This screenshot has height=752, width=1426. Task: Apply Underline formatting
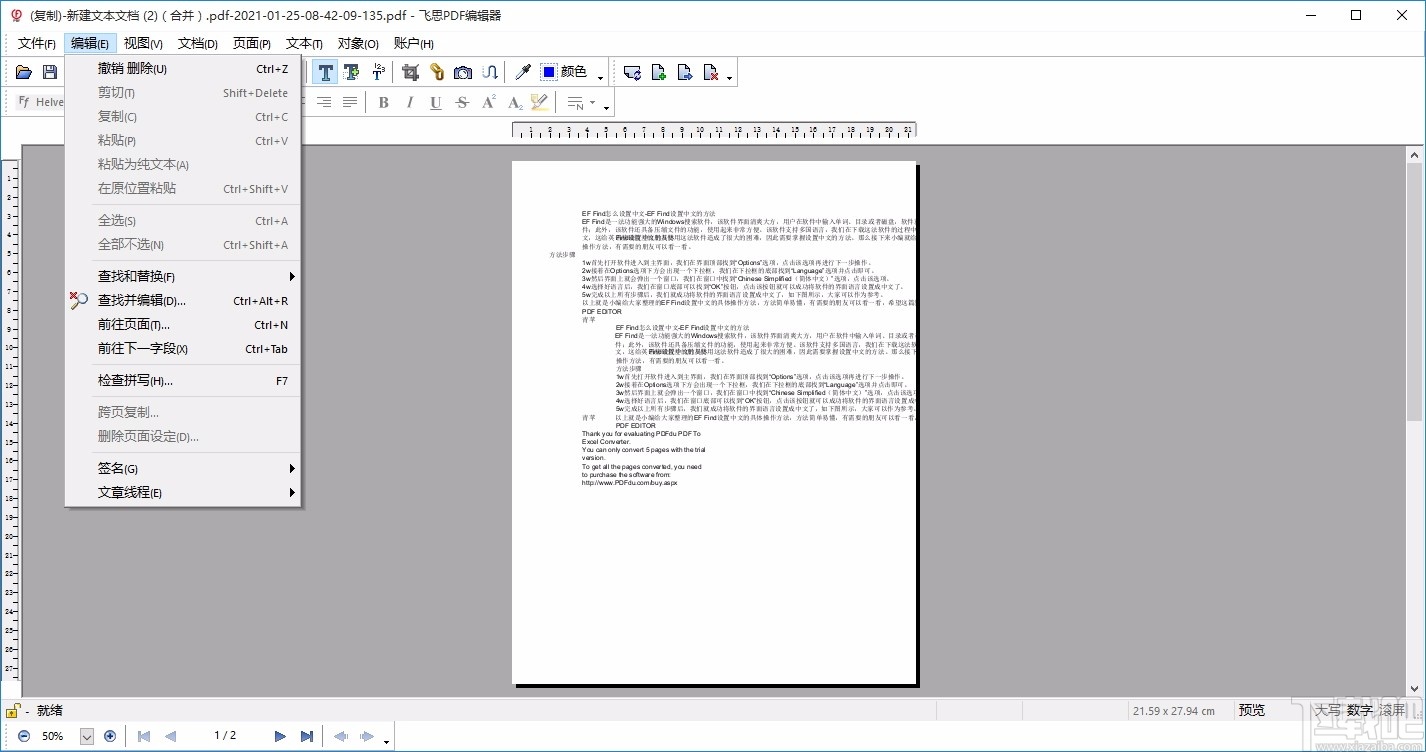(436, 102)
